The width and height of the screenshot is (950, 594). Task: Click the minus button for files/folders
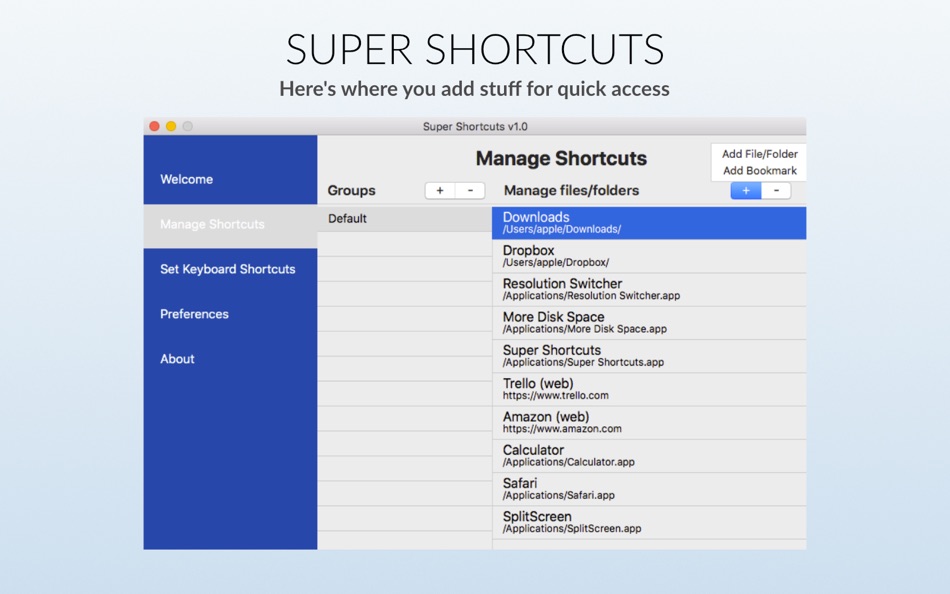tap(776, 190)
